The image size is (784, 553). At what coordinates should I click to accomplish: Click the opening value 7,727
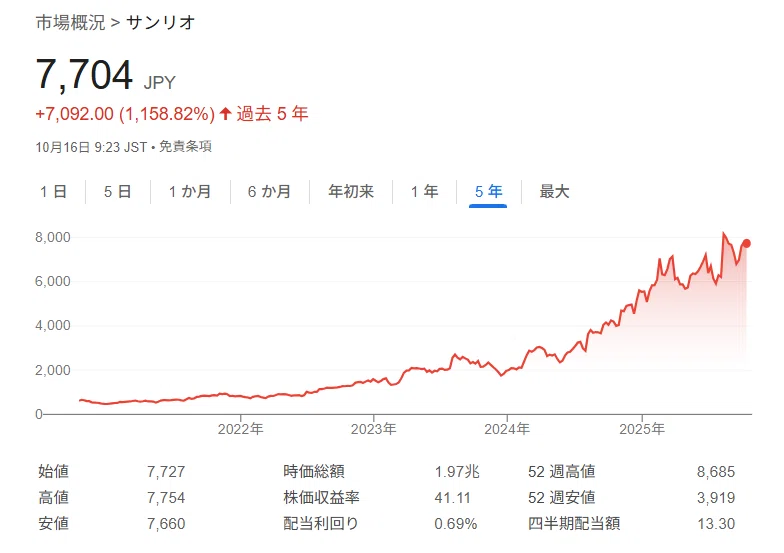click(166, 472)
